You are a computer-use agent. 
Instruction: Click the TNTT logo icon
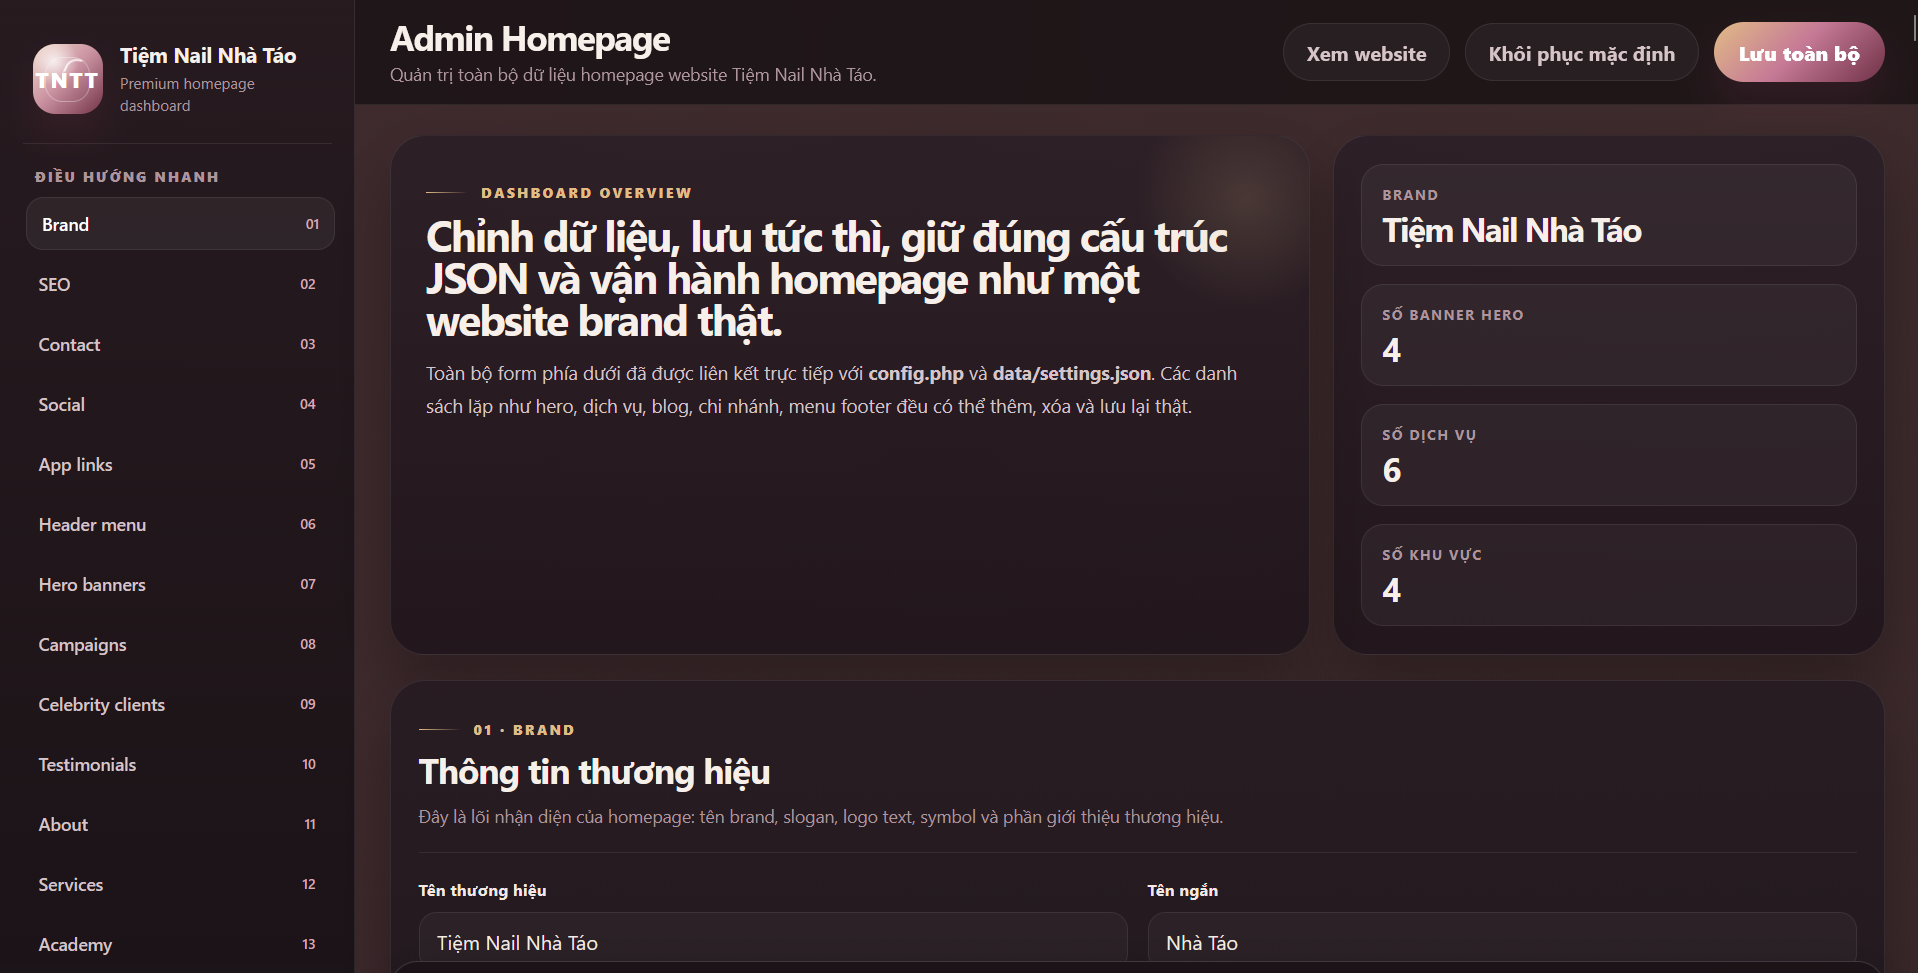pos(68,79)
